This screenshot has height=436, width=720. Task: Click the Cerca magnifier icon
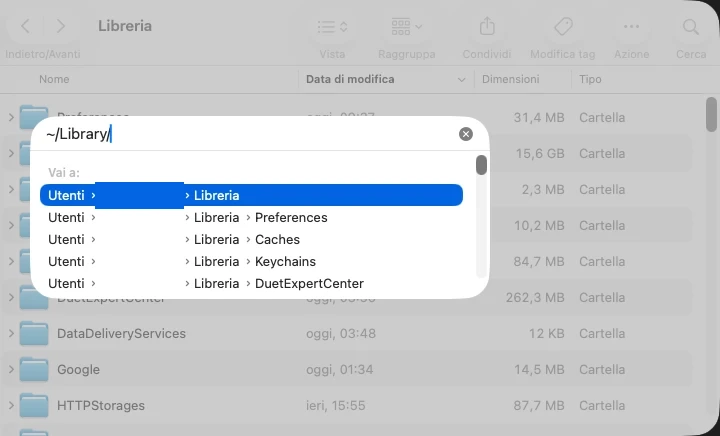(691, 27)
